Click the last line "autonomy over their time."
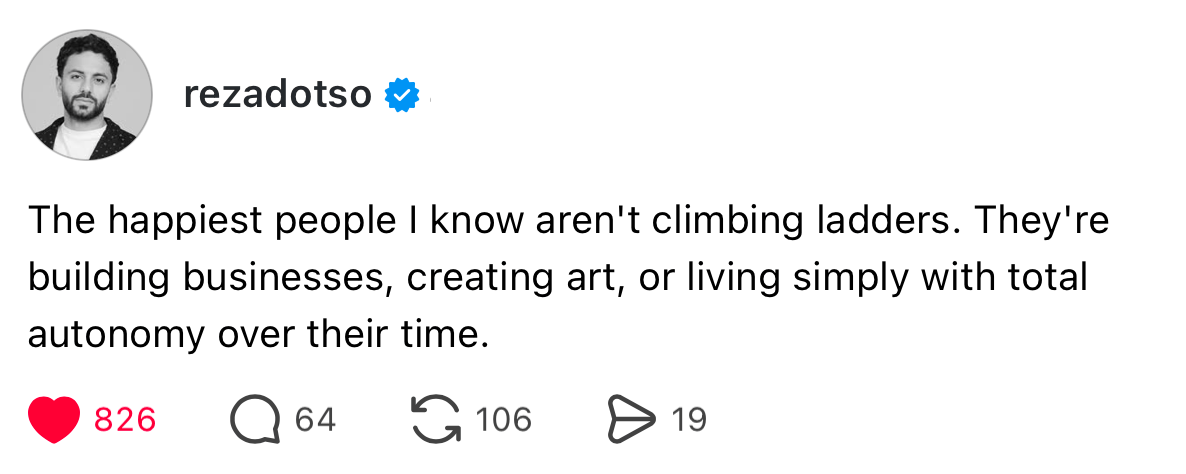The height and width of the screenshot is (474, 1186). point(258,333)
